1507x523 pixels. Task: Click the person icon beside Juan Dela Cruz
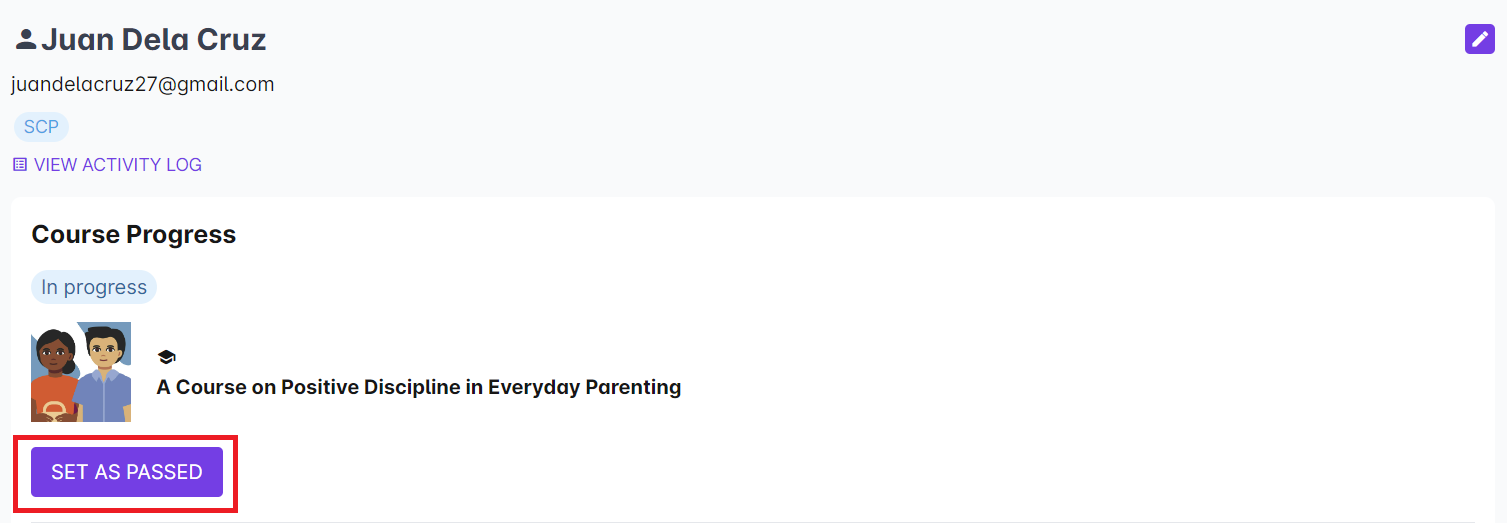pos(25,40)
